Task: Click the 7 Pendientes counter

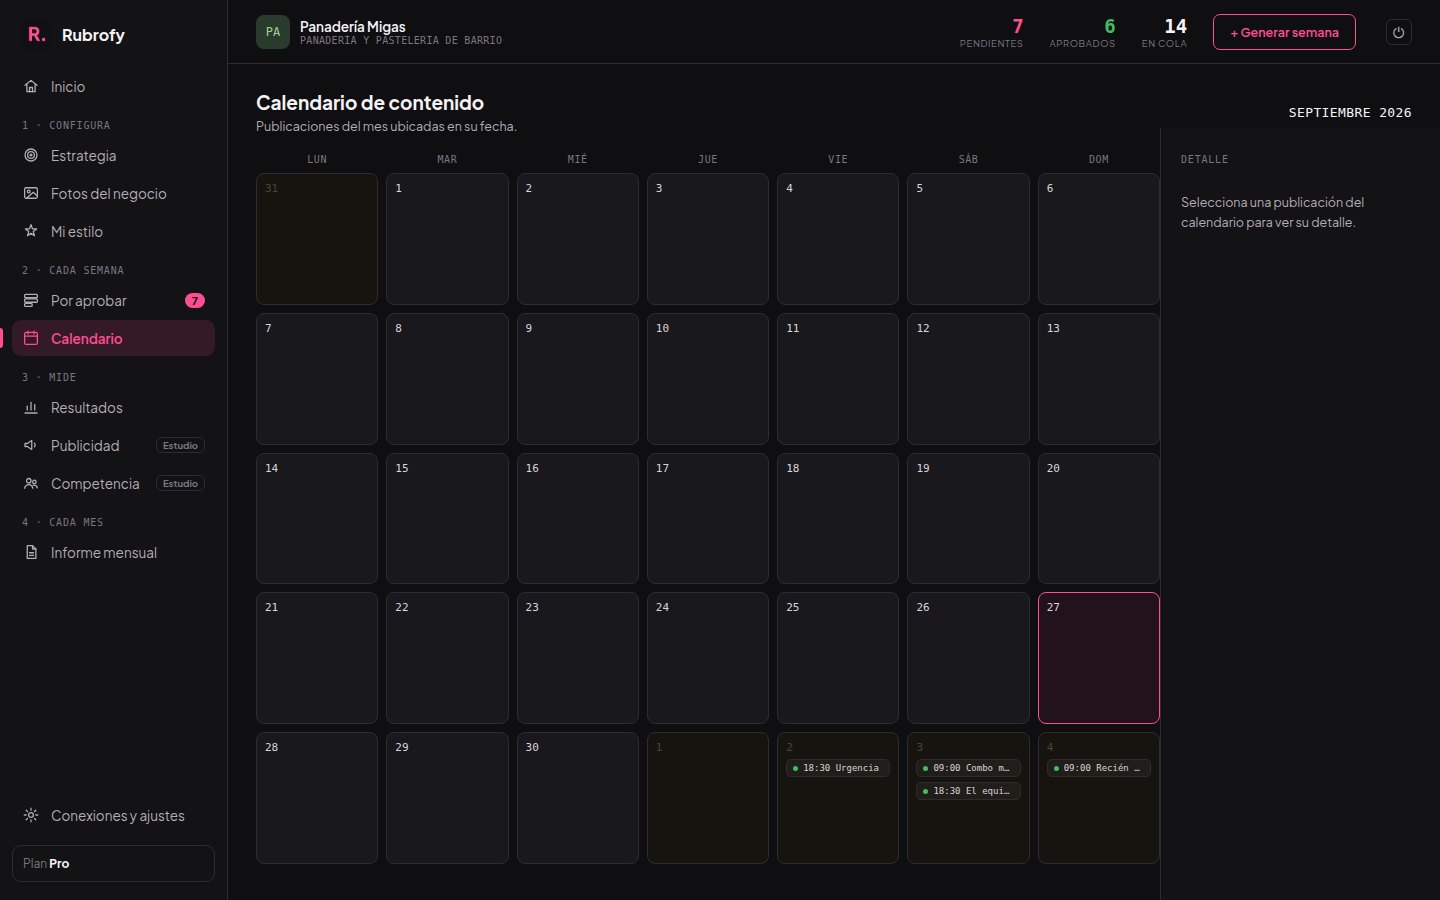Action: (x=991, y=32)
